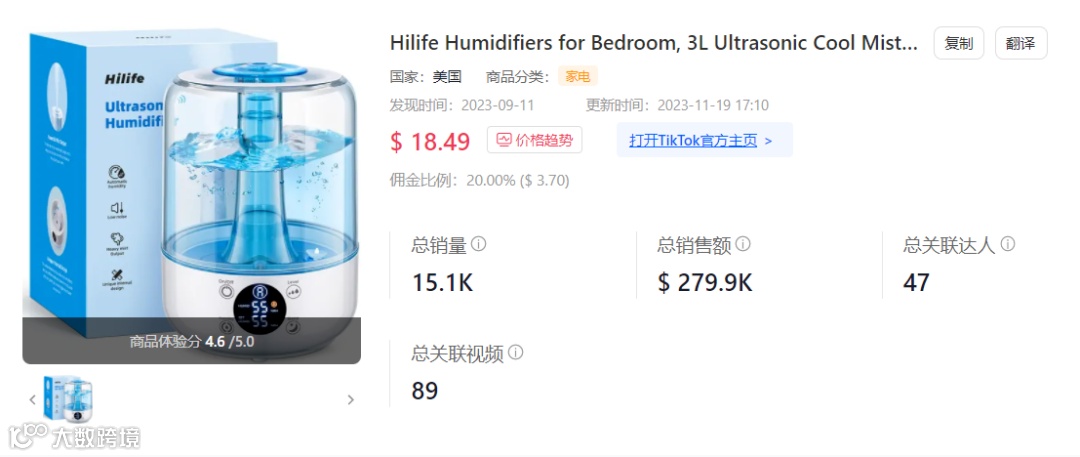Click the info icon beside 总销量

[479, 244]
